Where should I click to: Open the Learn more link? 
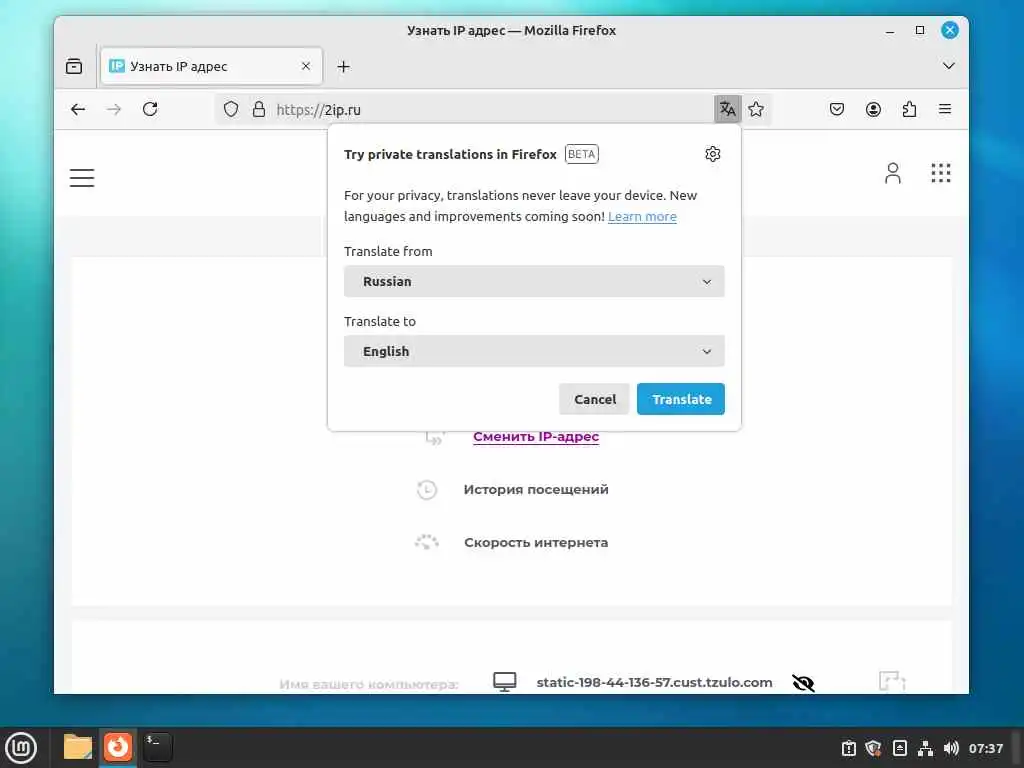click(642, 216)
